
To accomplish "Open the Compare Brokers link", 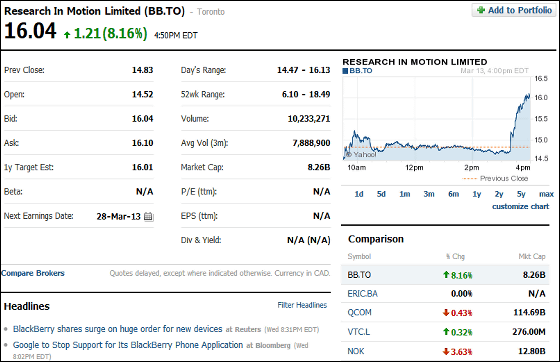I will [x=33, y=273].
